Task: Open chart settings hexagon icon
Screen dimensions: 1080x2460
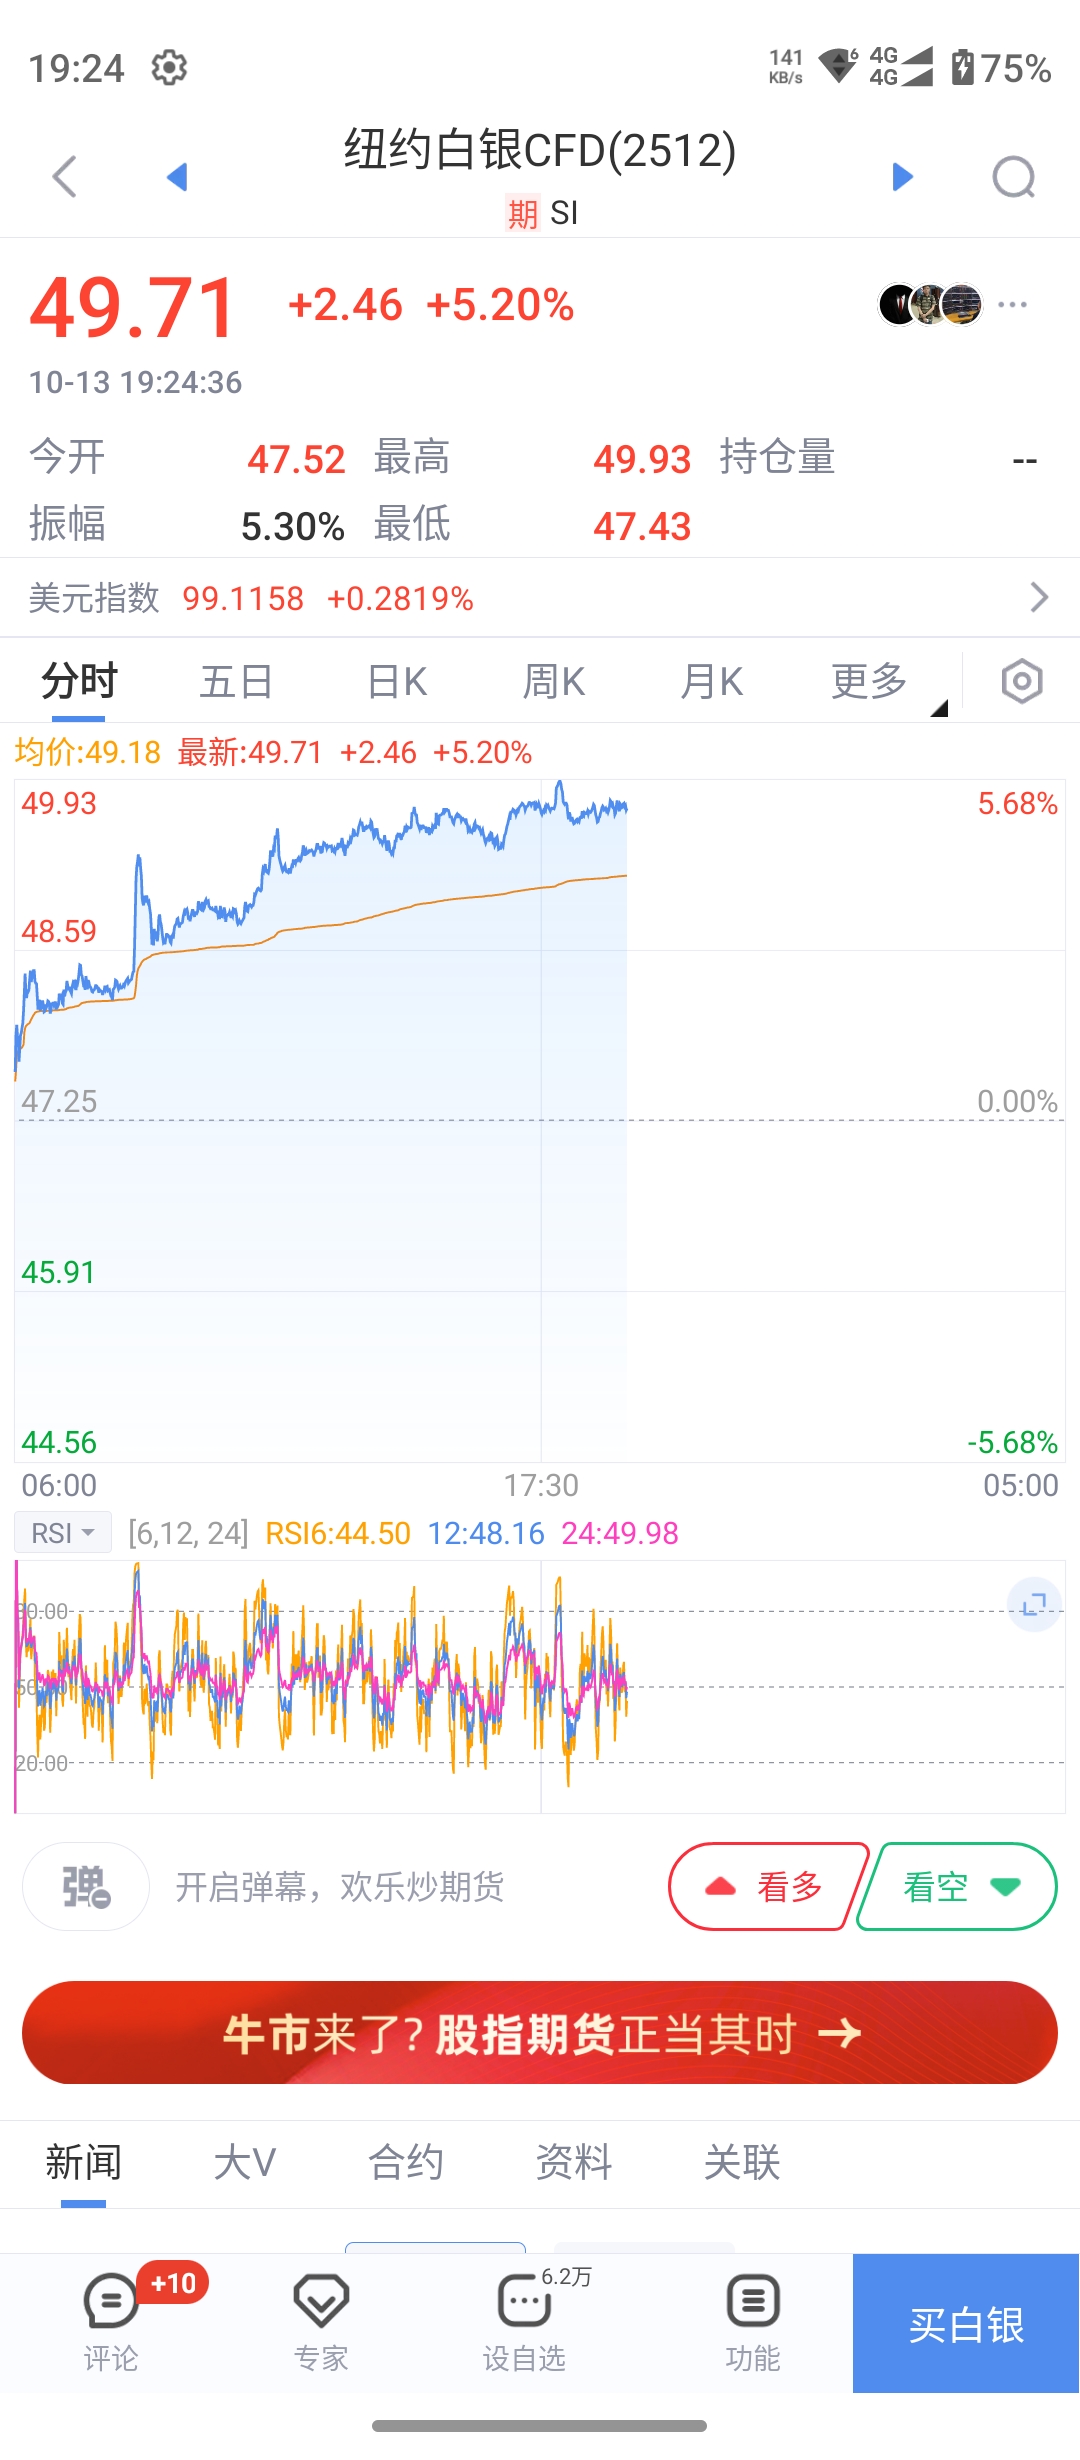Action: click(x=1021, y=682)
